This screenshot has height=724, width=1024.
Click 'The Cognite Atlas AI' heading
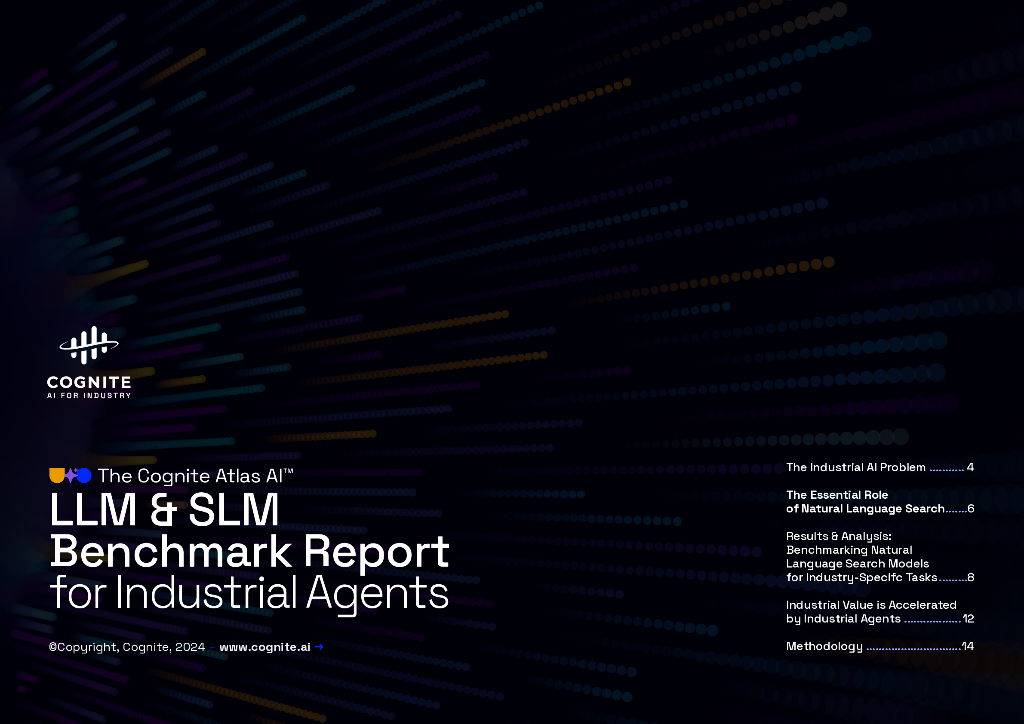(195, 476)
